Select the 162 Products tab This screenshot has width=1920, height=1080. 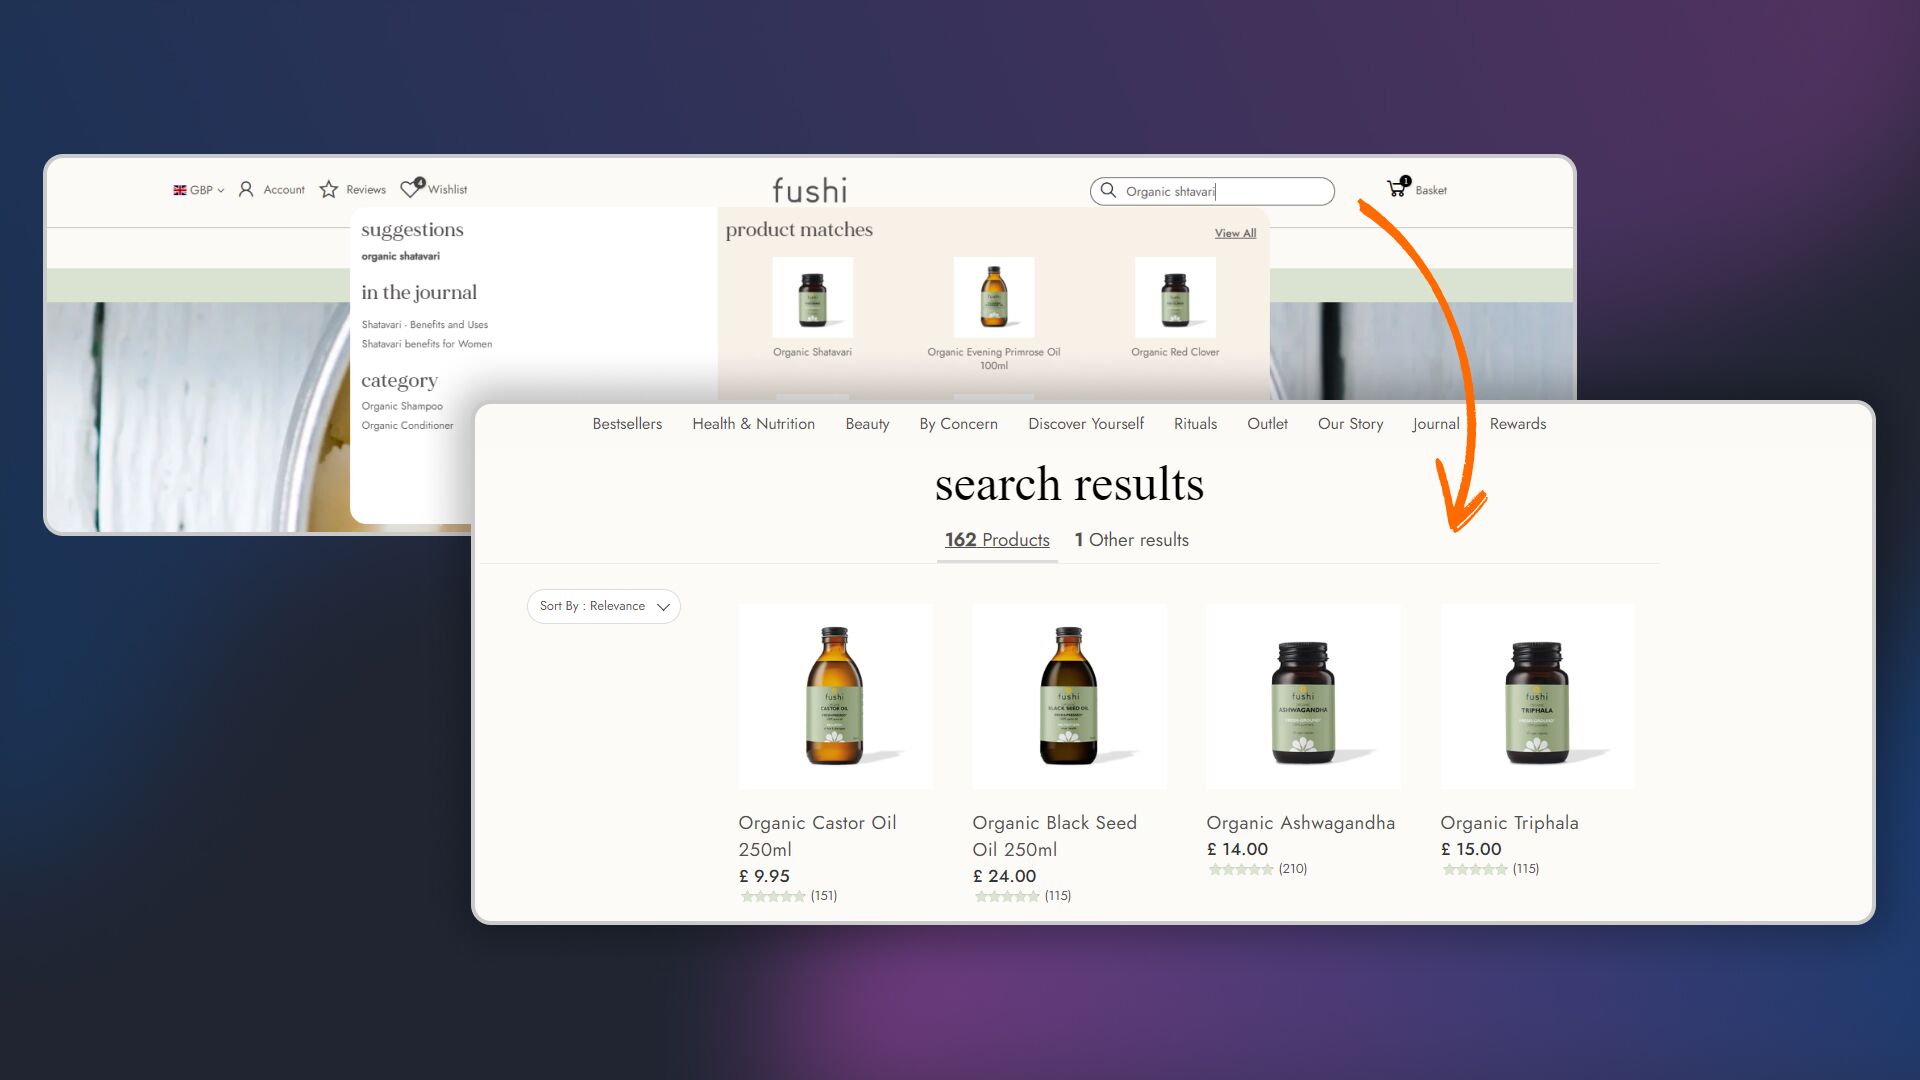[x=996, y=539]
